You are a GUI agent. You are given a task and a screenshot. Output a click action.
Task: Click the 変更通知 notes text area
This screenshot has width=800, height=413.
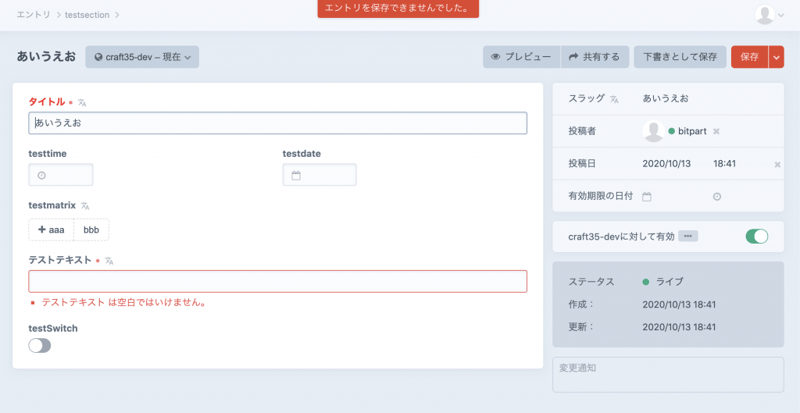point(667,375)
